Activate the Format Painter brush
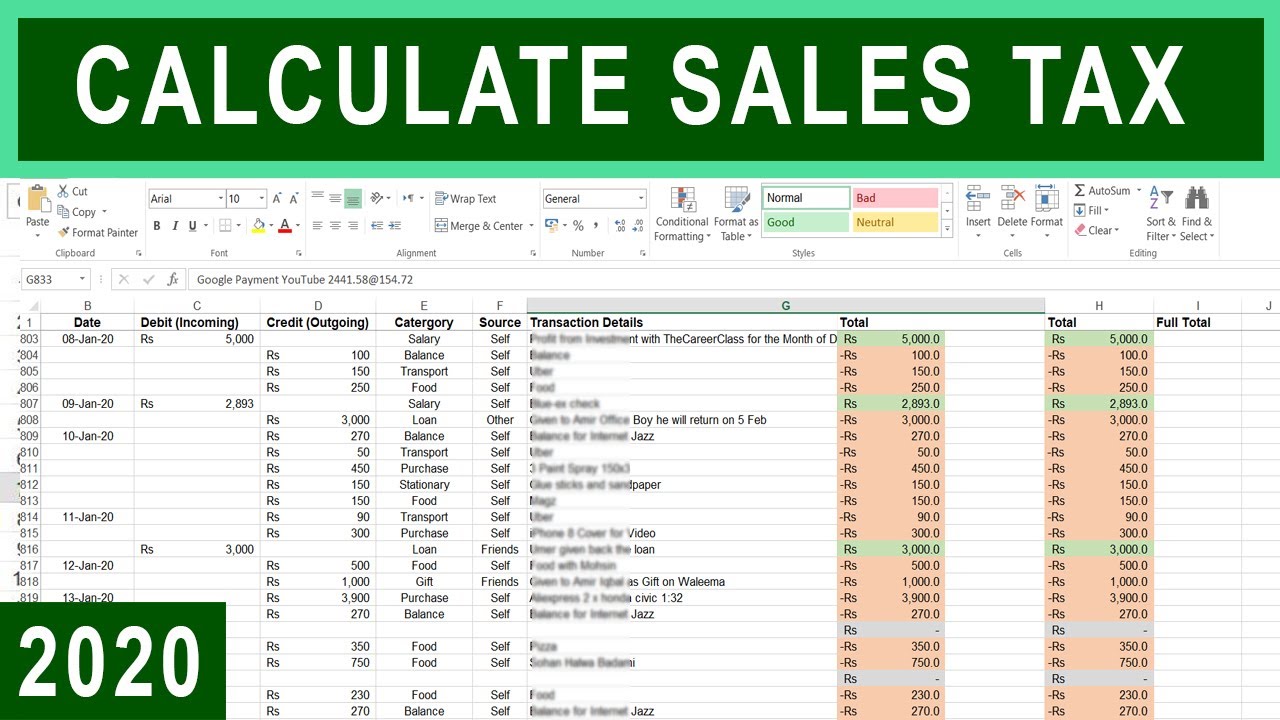 pyautogui.click(x=63, y=232)
